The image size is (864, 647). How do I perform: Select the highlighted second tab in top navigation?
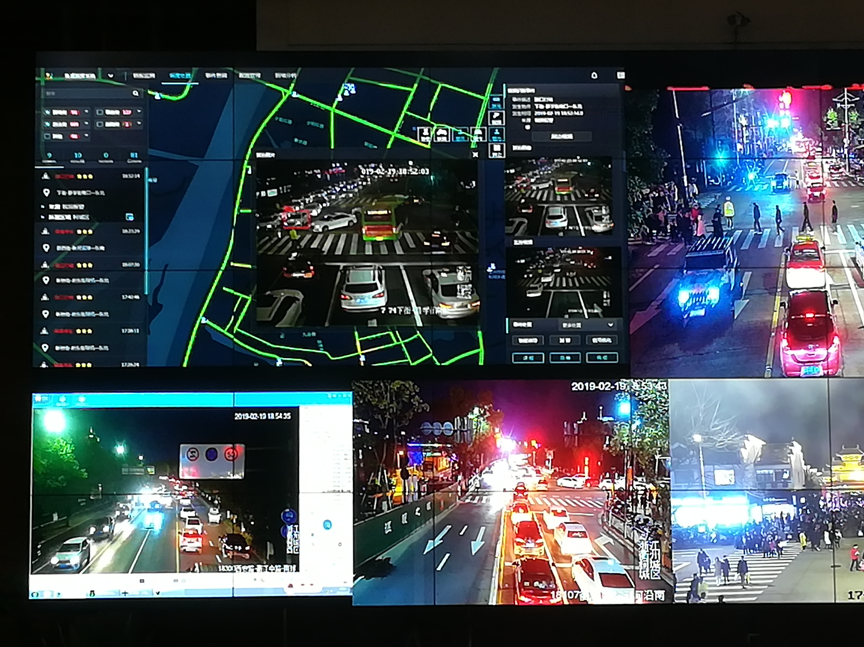180,75
